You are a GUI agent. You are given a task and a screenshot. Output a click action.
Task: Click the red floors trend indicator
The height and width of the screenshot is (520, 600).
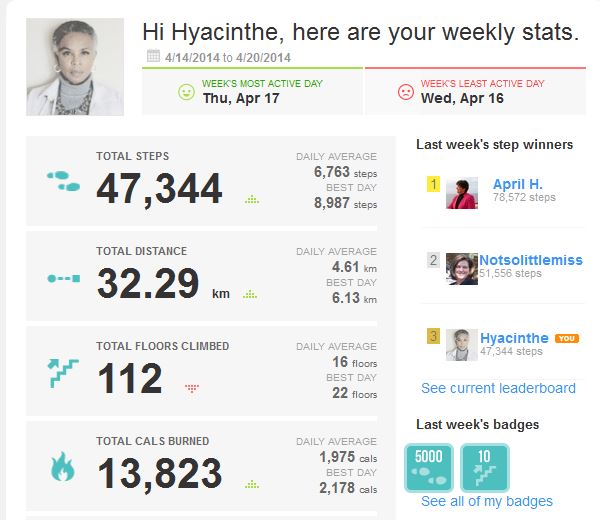click(x=192, y=388)
